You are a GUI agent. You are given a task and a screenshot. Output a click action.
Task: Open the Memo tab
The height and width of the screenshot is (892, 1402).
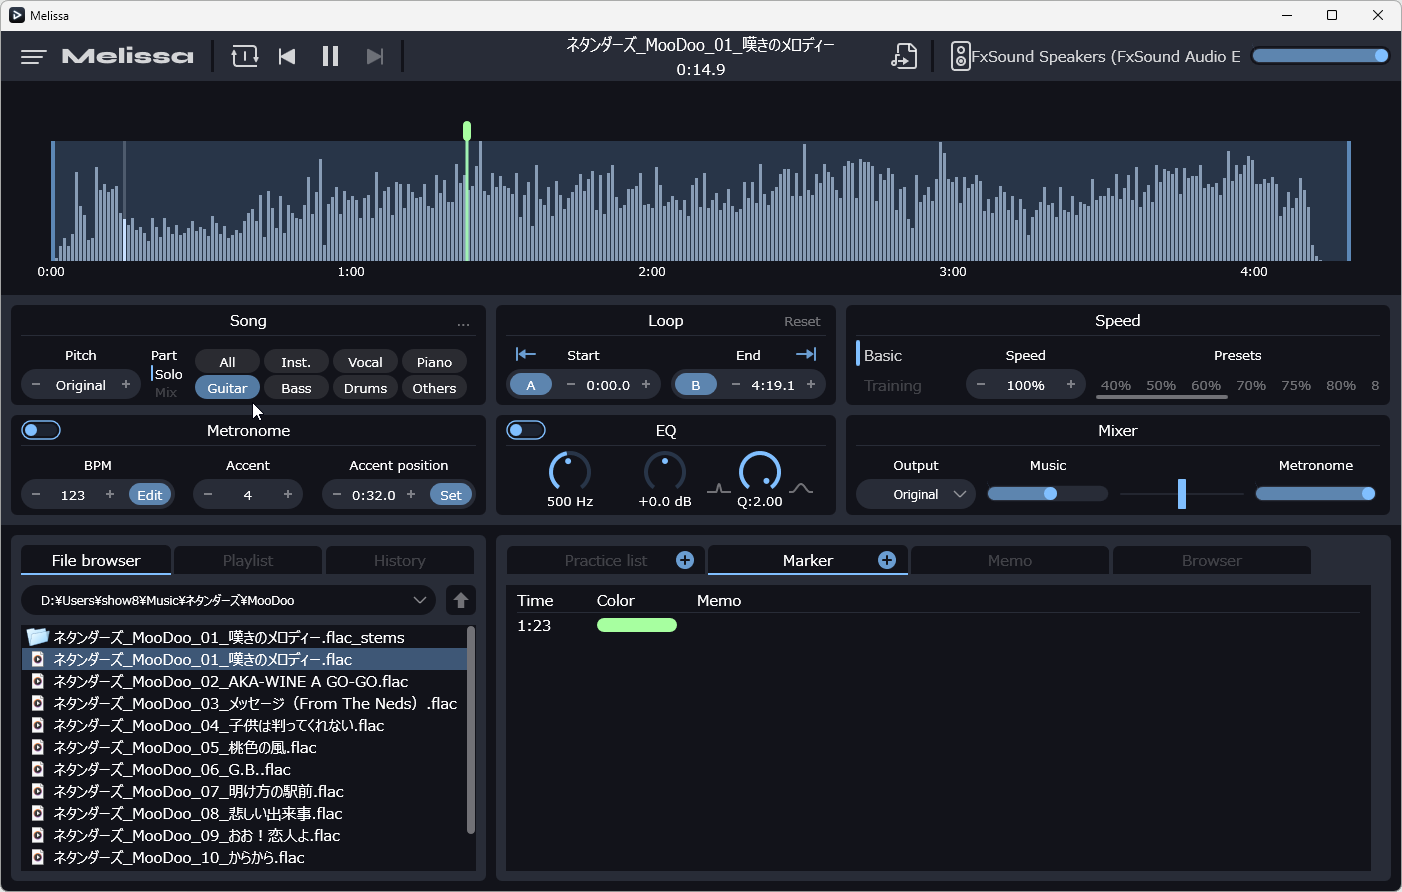(1009, 560)
